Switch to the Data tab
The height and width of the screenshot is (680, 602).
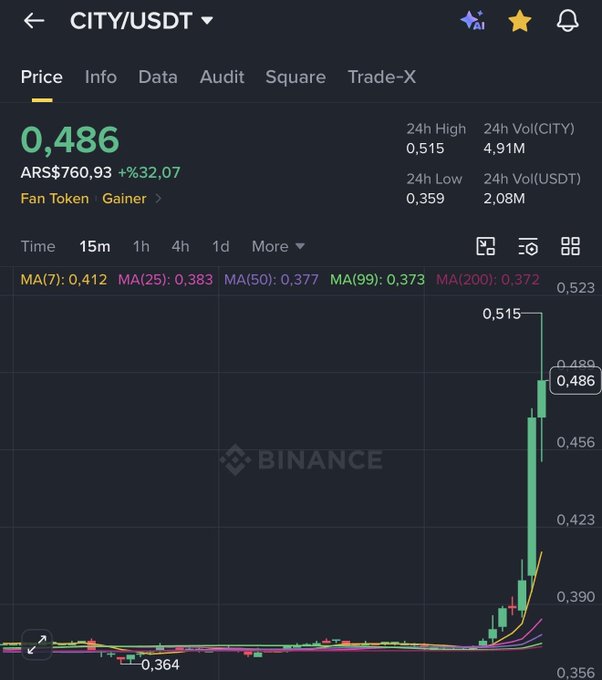(x=158, y=77)
